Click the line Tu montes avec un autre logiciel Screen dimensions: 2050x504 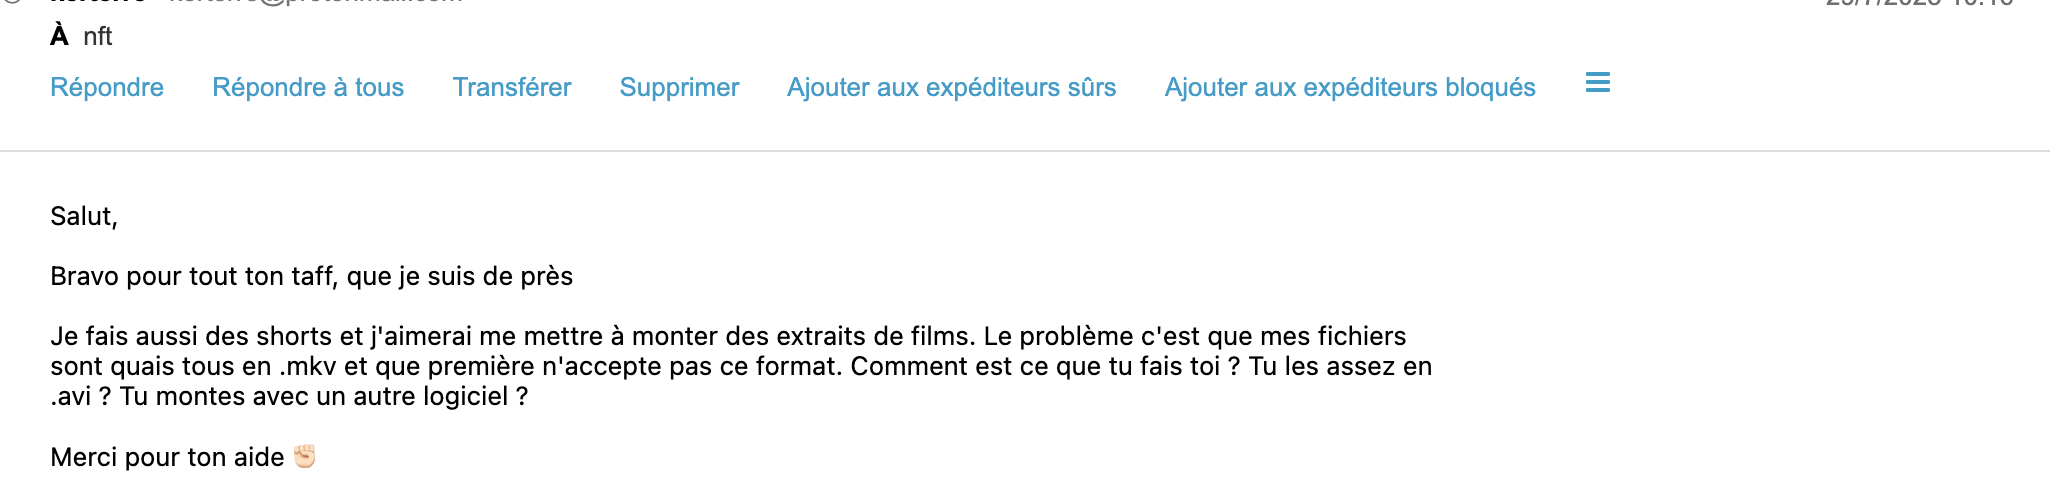[x=289, y=396]
